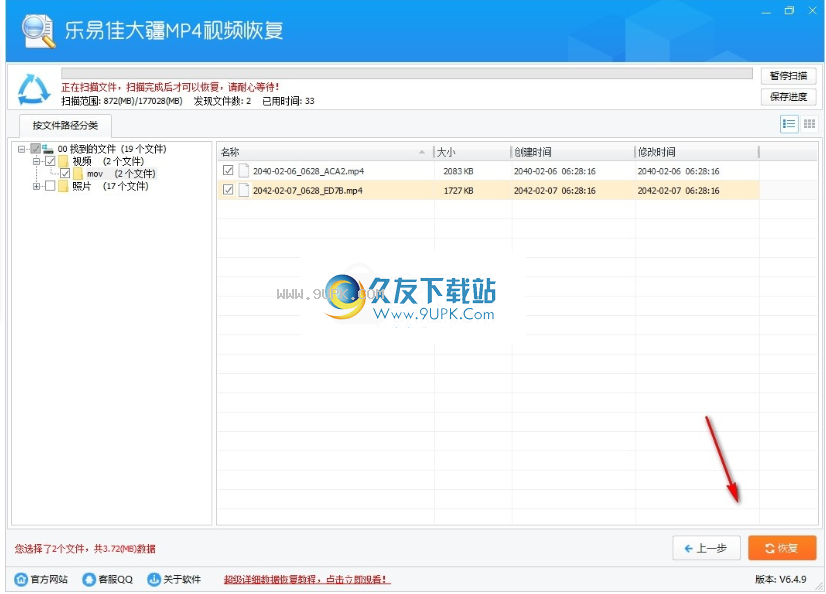Click the 关于软件 label
Viewport: 826px width, 594px height.
(x=182, y=579)
